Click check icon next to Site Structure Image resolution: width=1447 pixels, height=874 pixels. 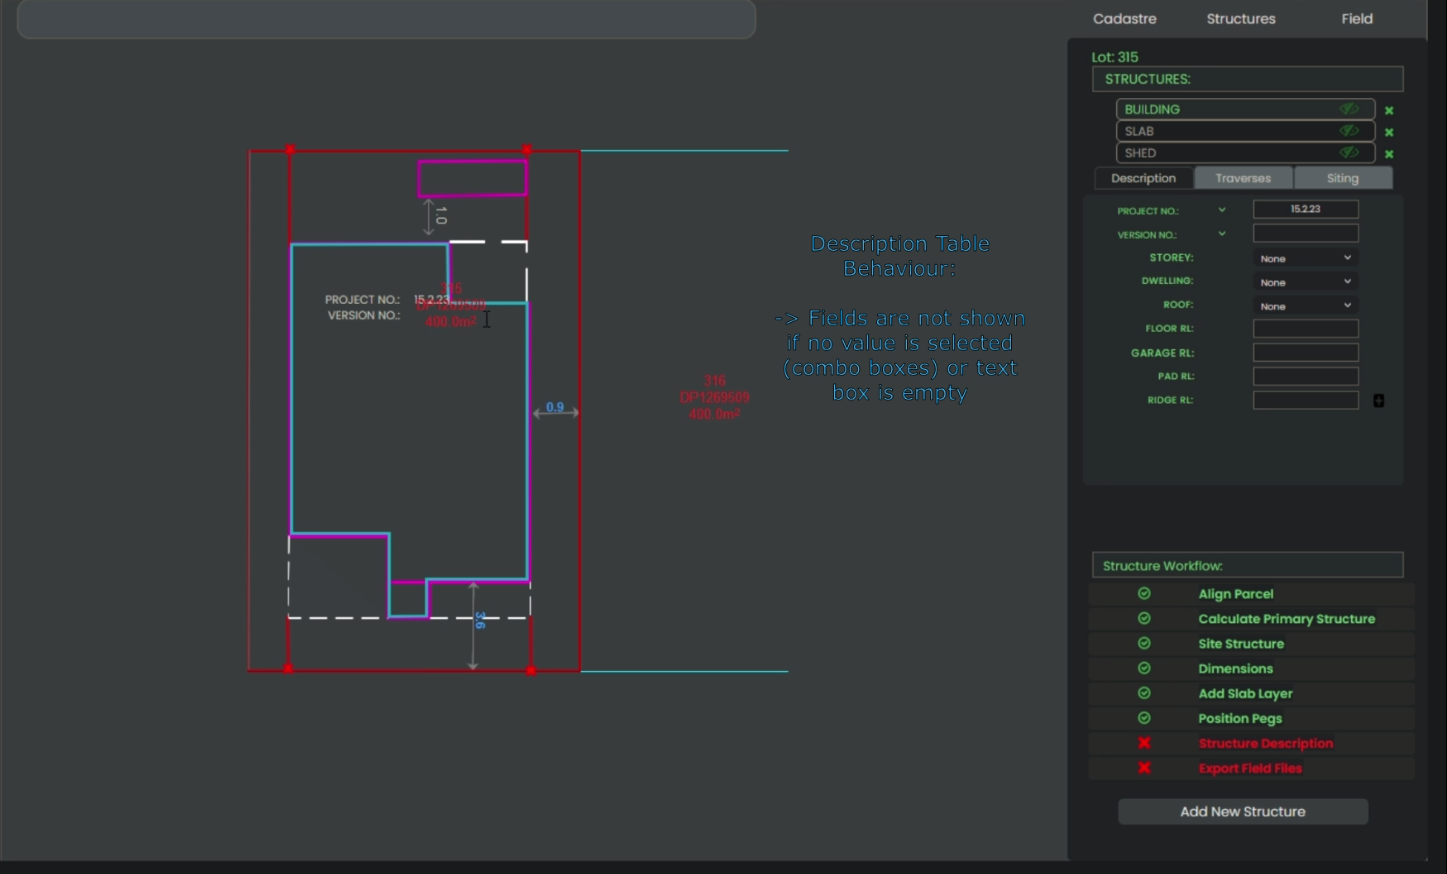[1144, 644]
